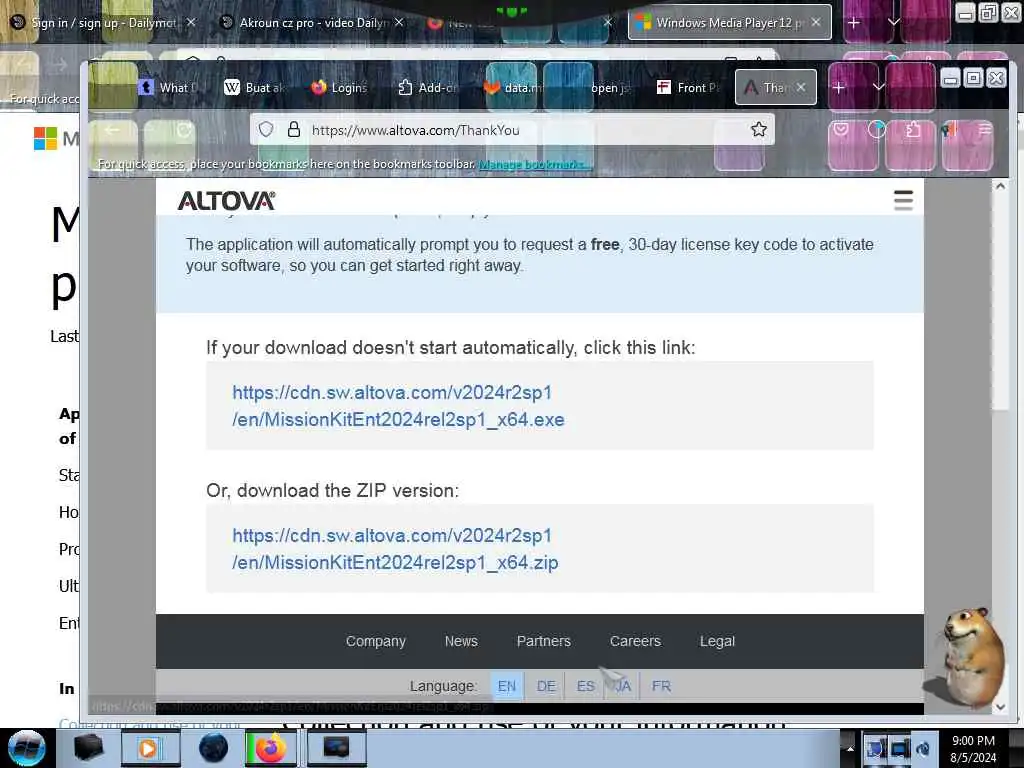Click the Altova logo
The height and width of the screenshot is (768, 1024).
(226, 200)
